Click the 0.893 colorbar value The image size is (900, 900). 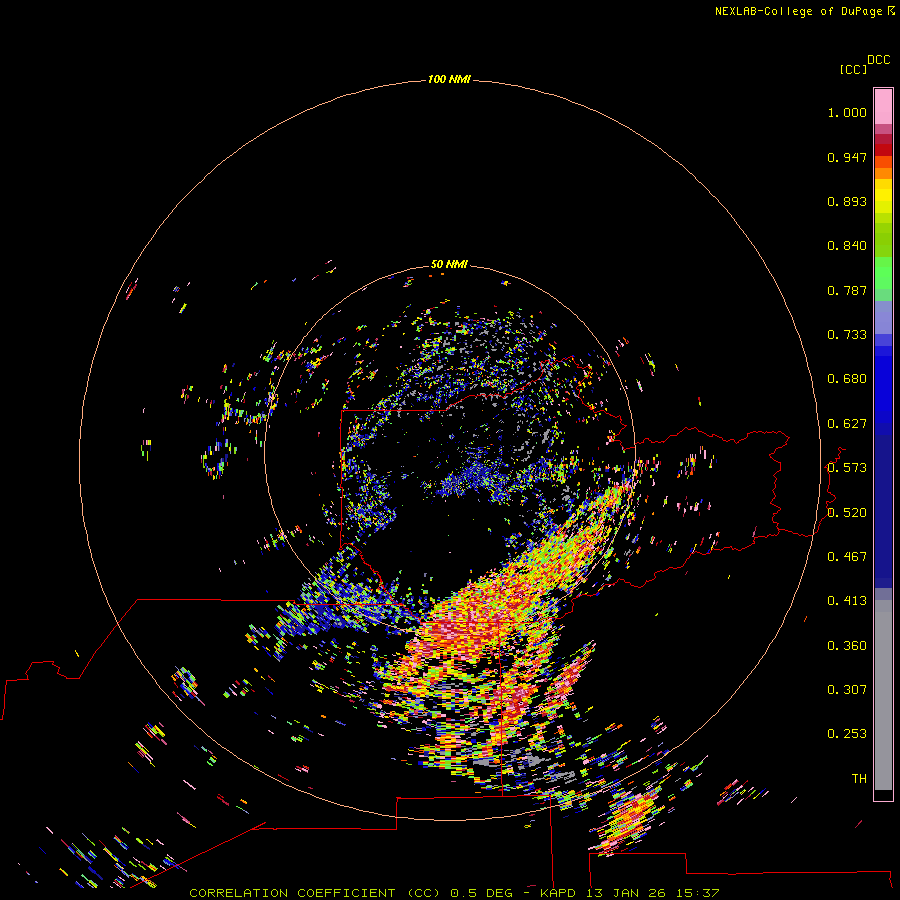point(847,201)
